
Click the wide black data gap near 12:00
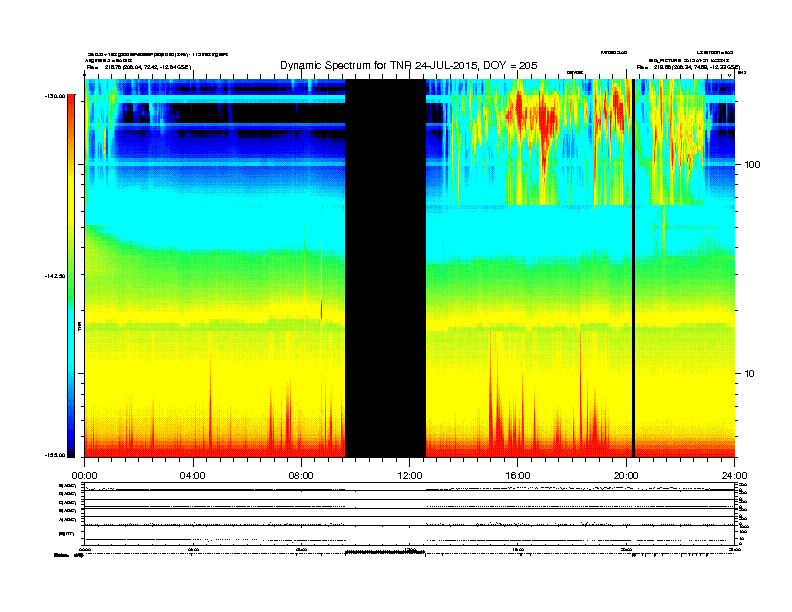[385, 268]
